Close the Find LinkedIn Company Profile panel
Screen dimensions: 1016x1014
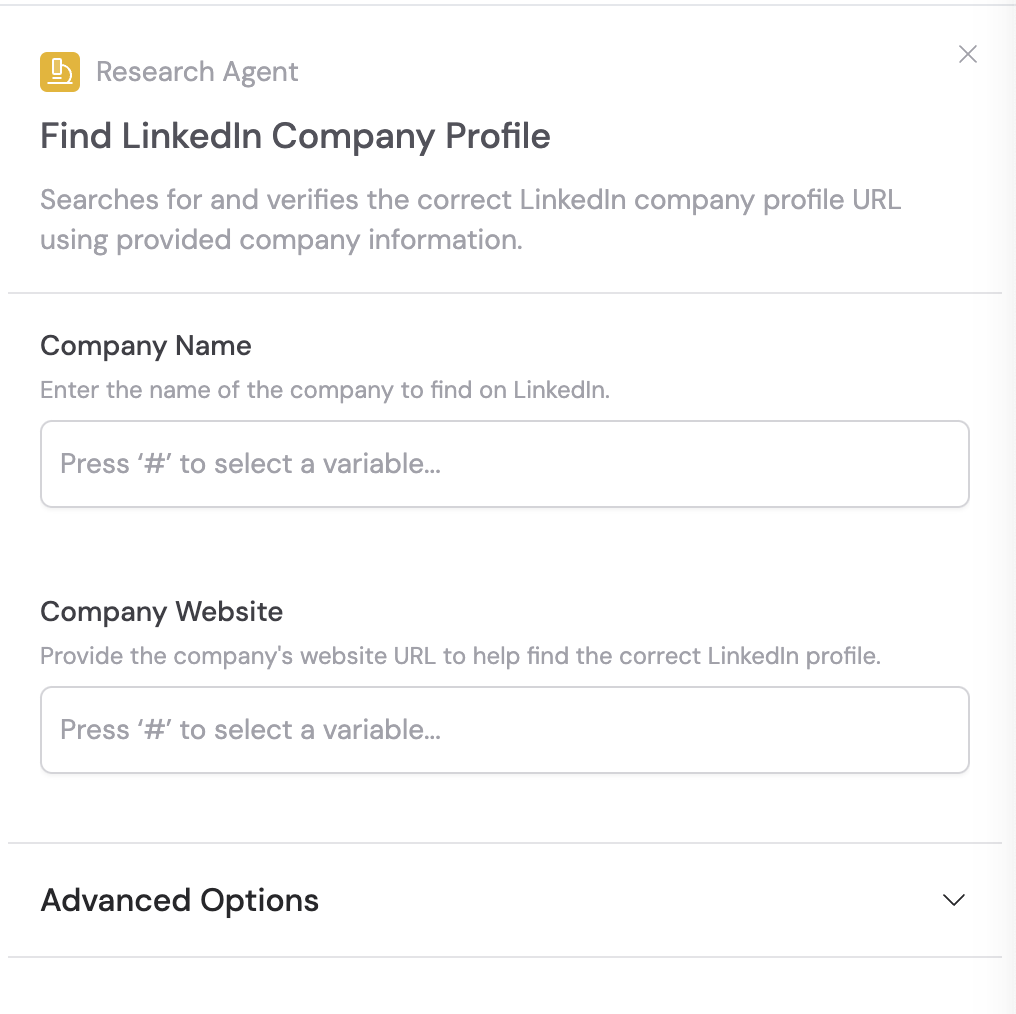tap(967, 55)
